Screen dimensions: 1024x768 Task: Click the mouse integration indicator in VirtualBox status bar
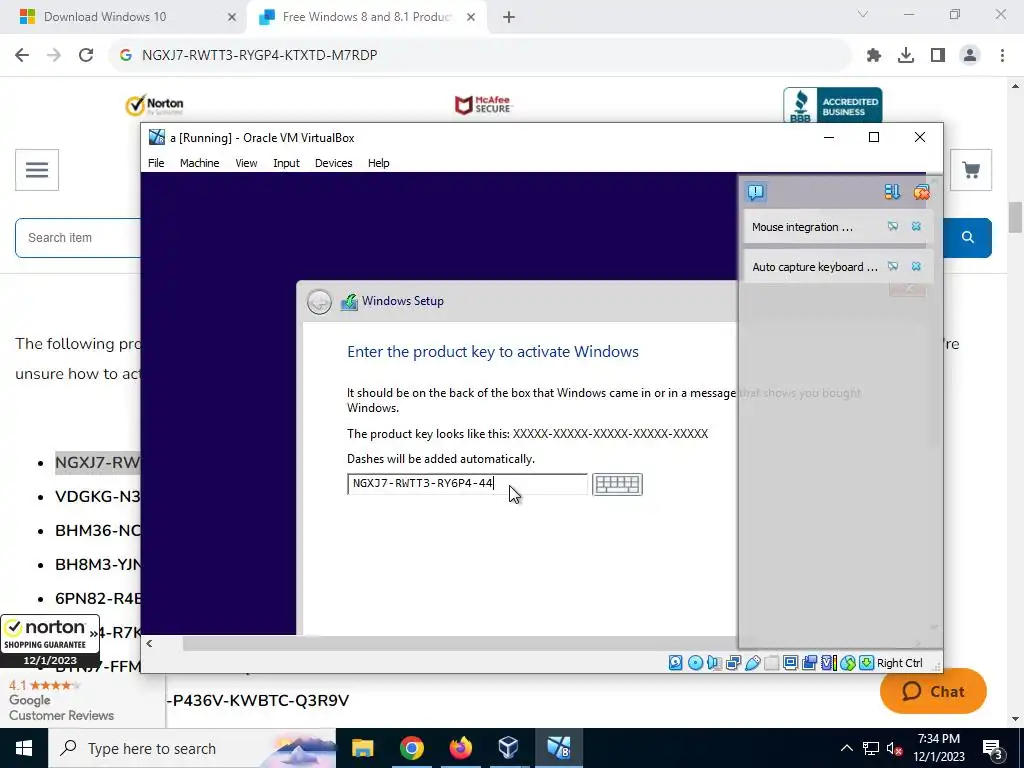click(x=848, y=663)
